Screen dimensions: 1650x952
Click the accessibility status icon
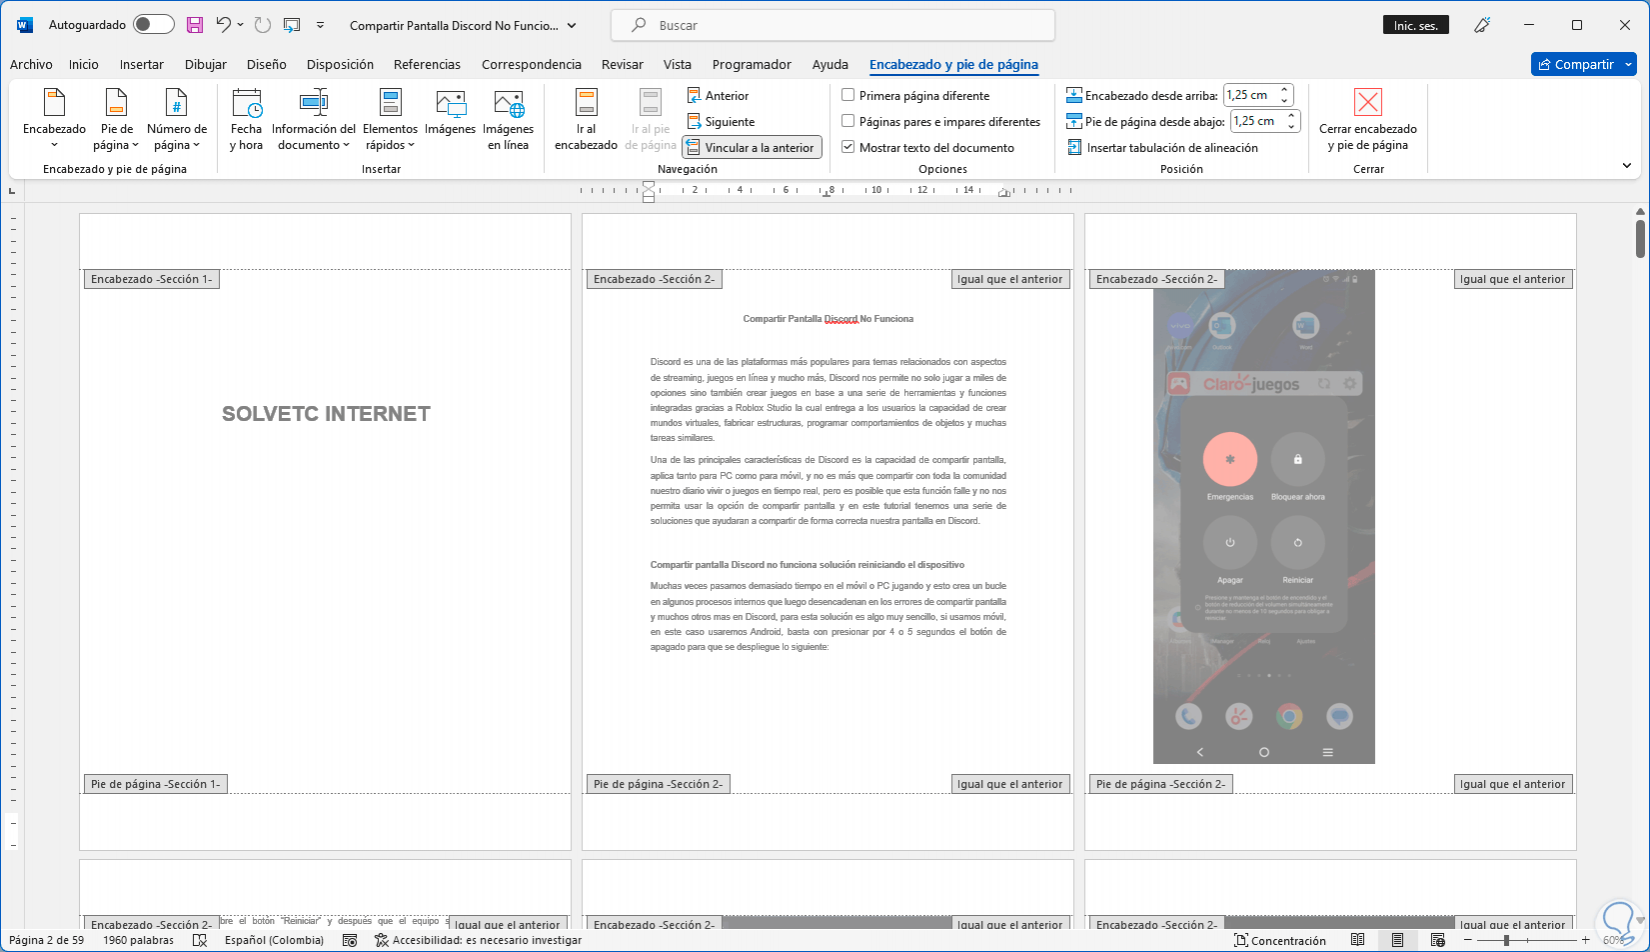click(x=382, y=940)
